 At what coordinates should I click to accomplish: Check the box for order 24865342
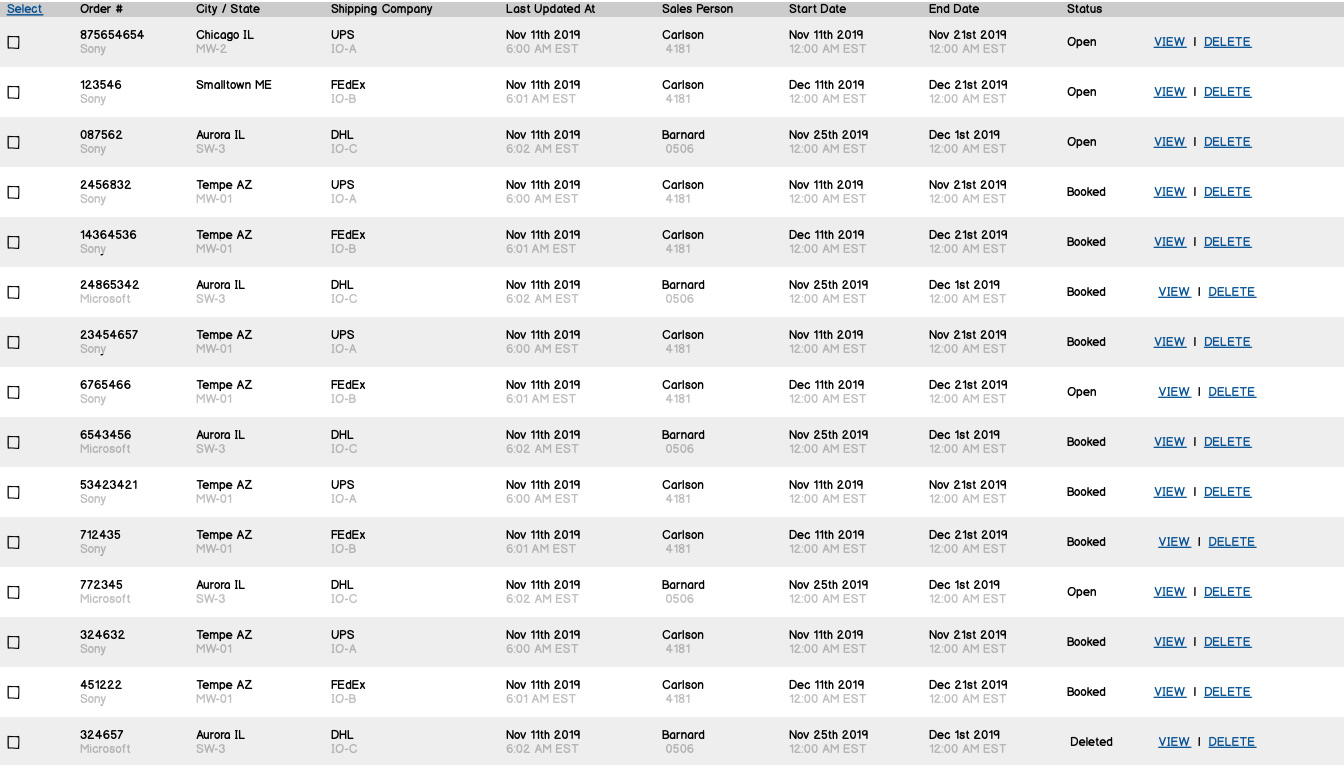tap(14, 292)
